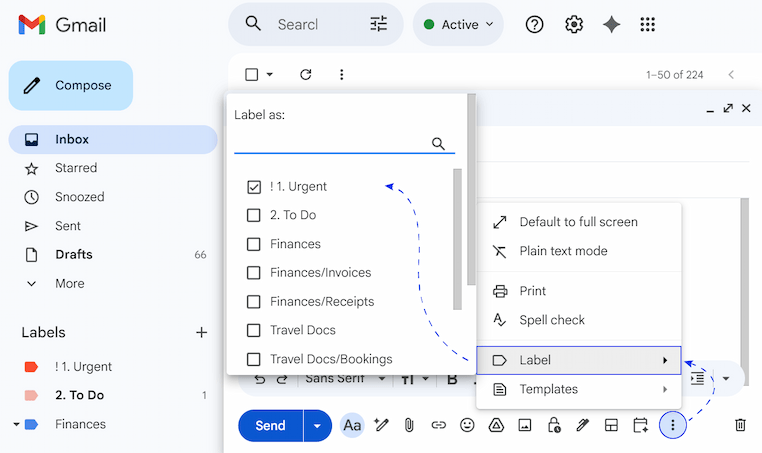Open the Inbox folder

pyautogui.click(x=113, y=139)
